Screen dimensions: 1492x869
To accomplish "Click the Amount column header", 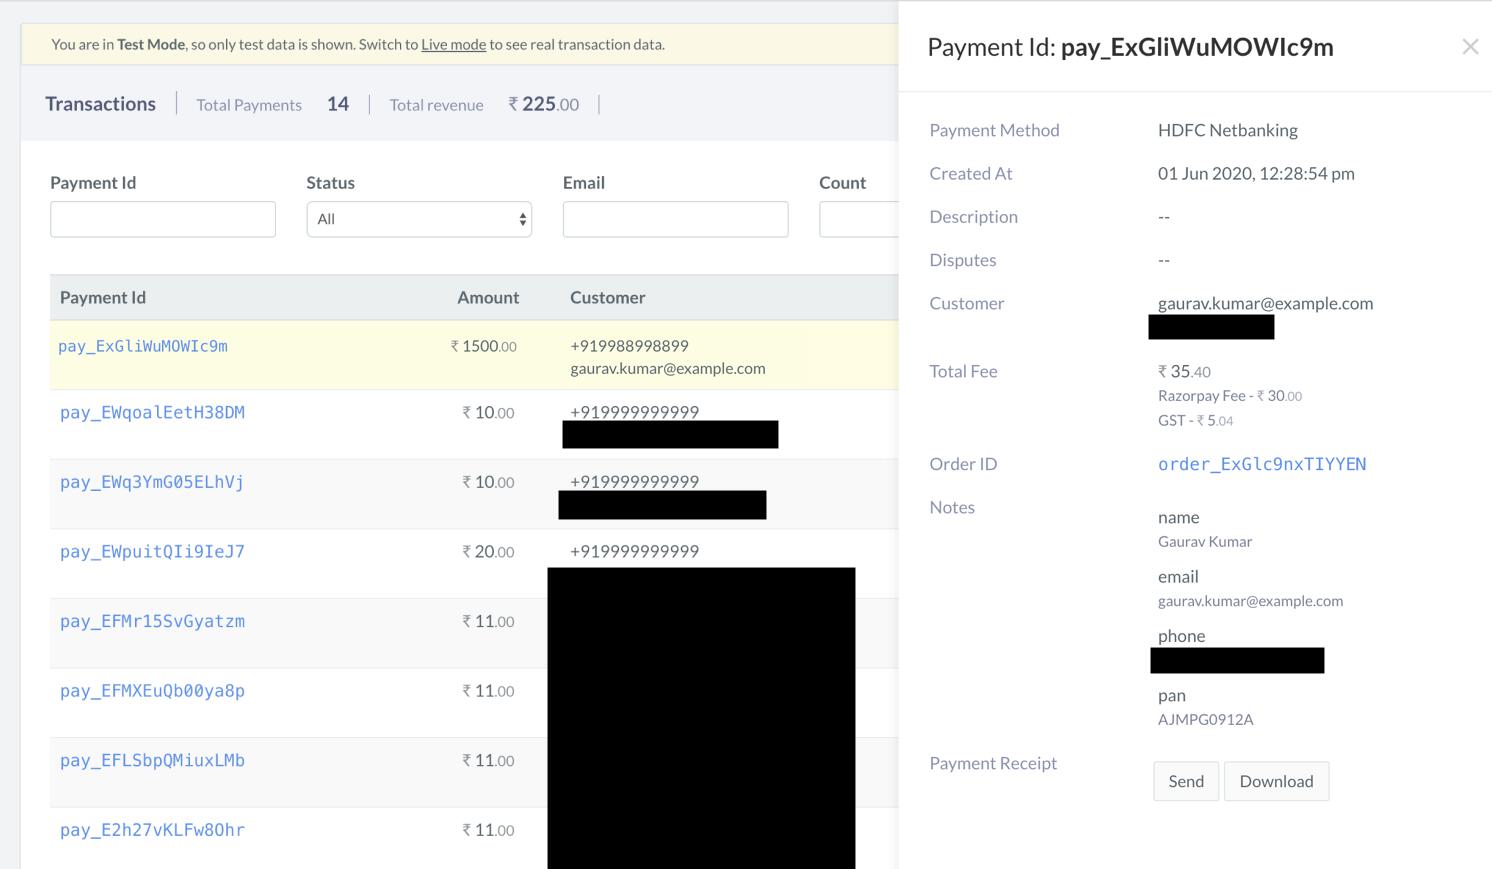I will (x=488, y=297).
